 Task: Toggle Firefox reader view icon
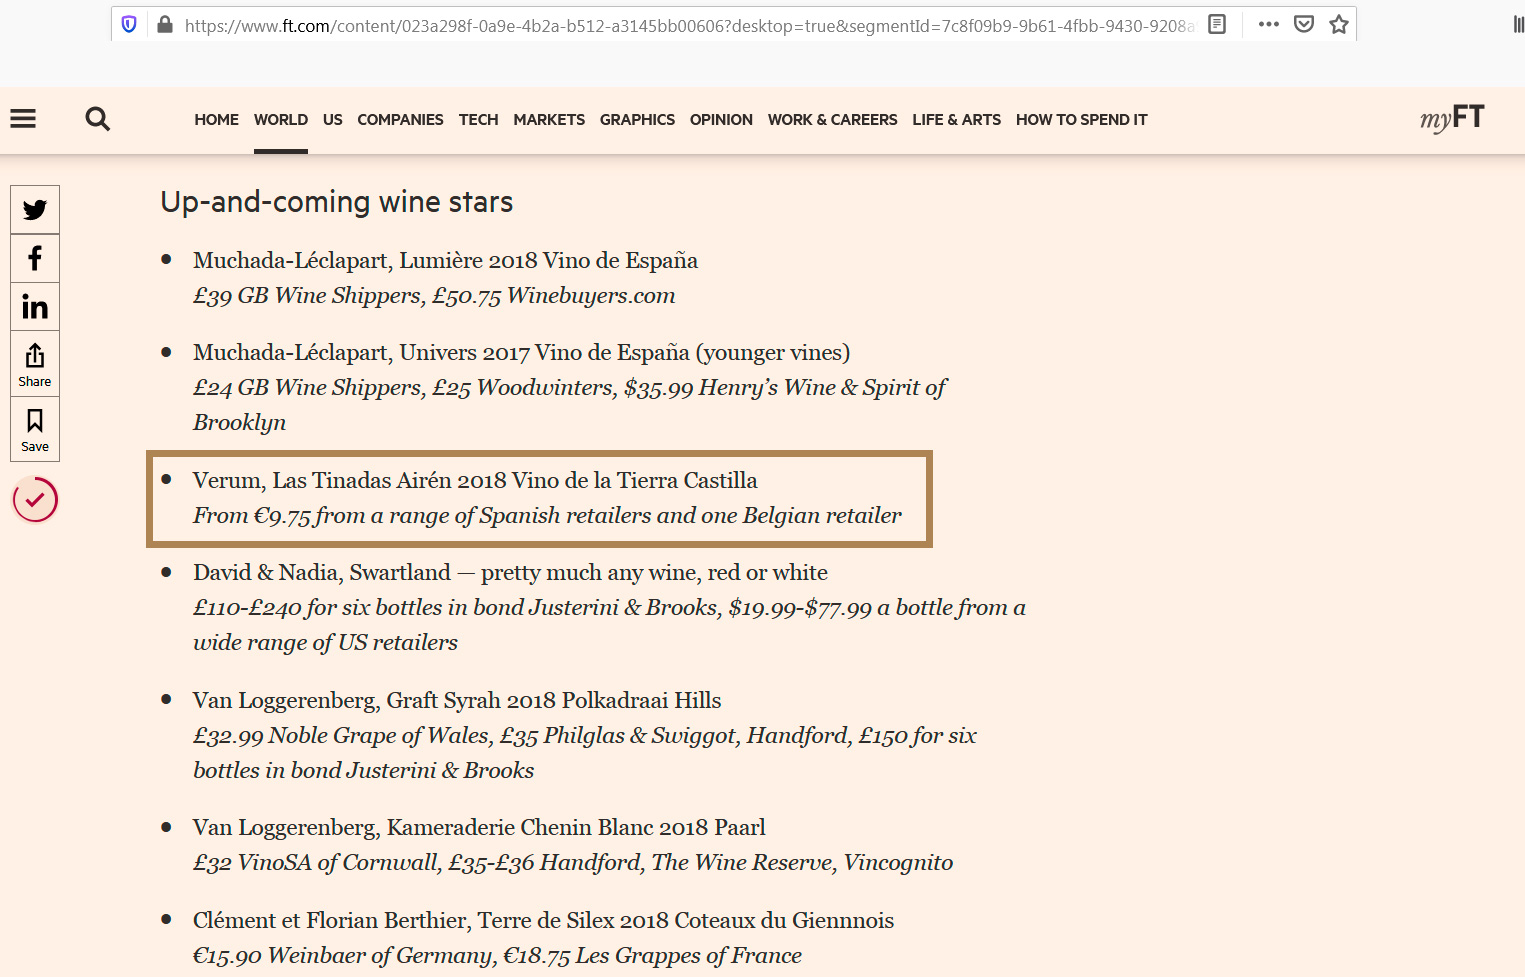click(x=1217, y=25)
